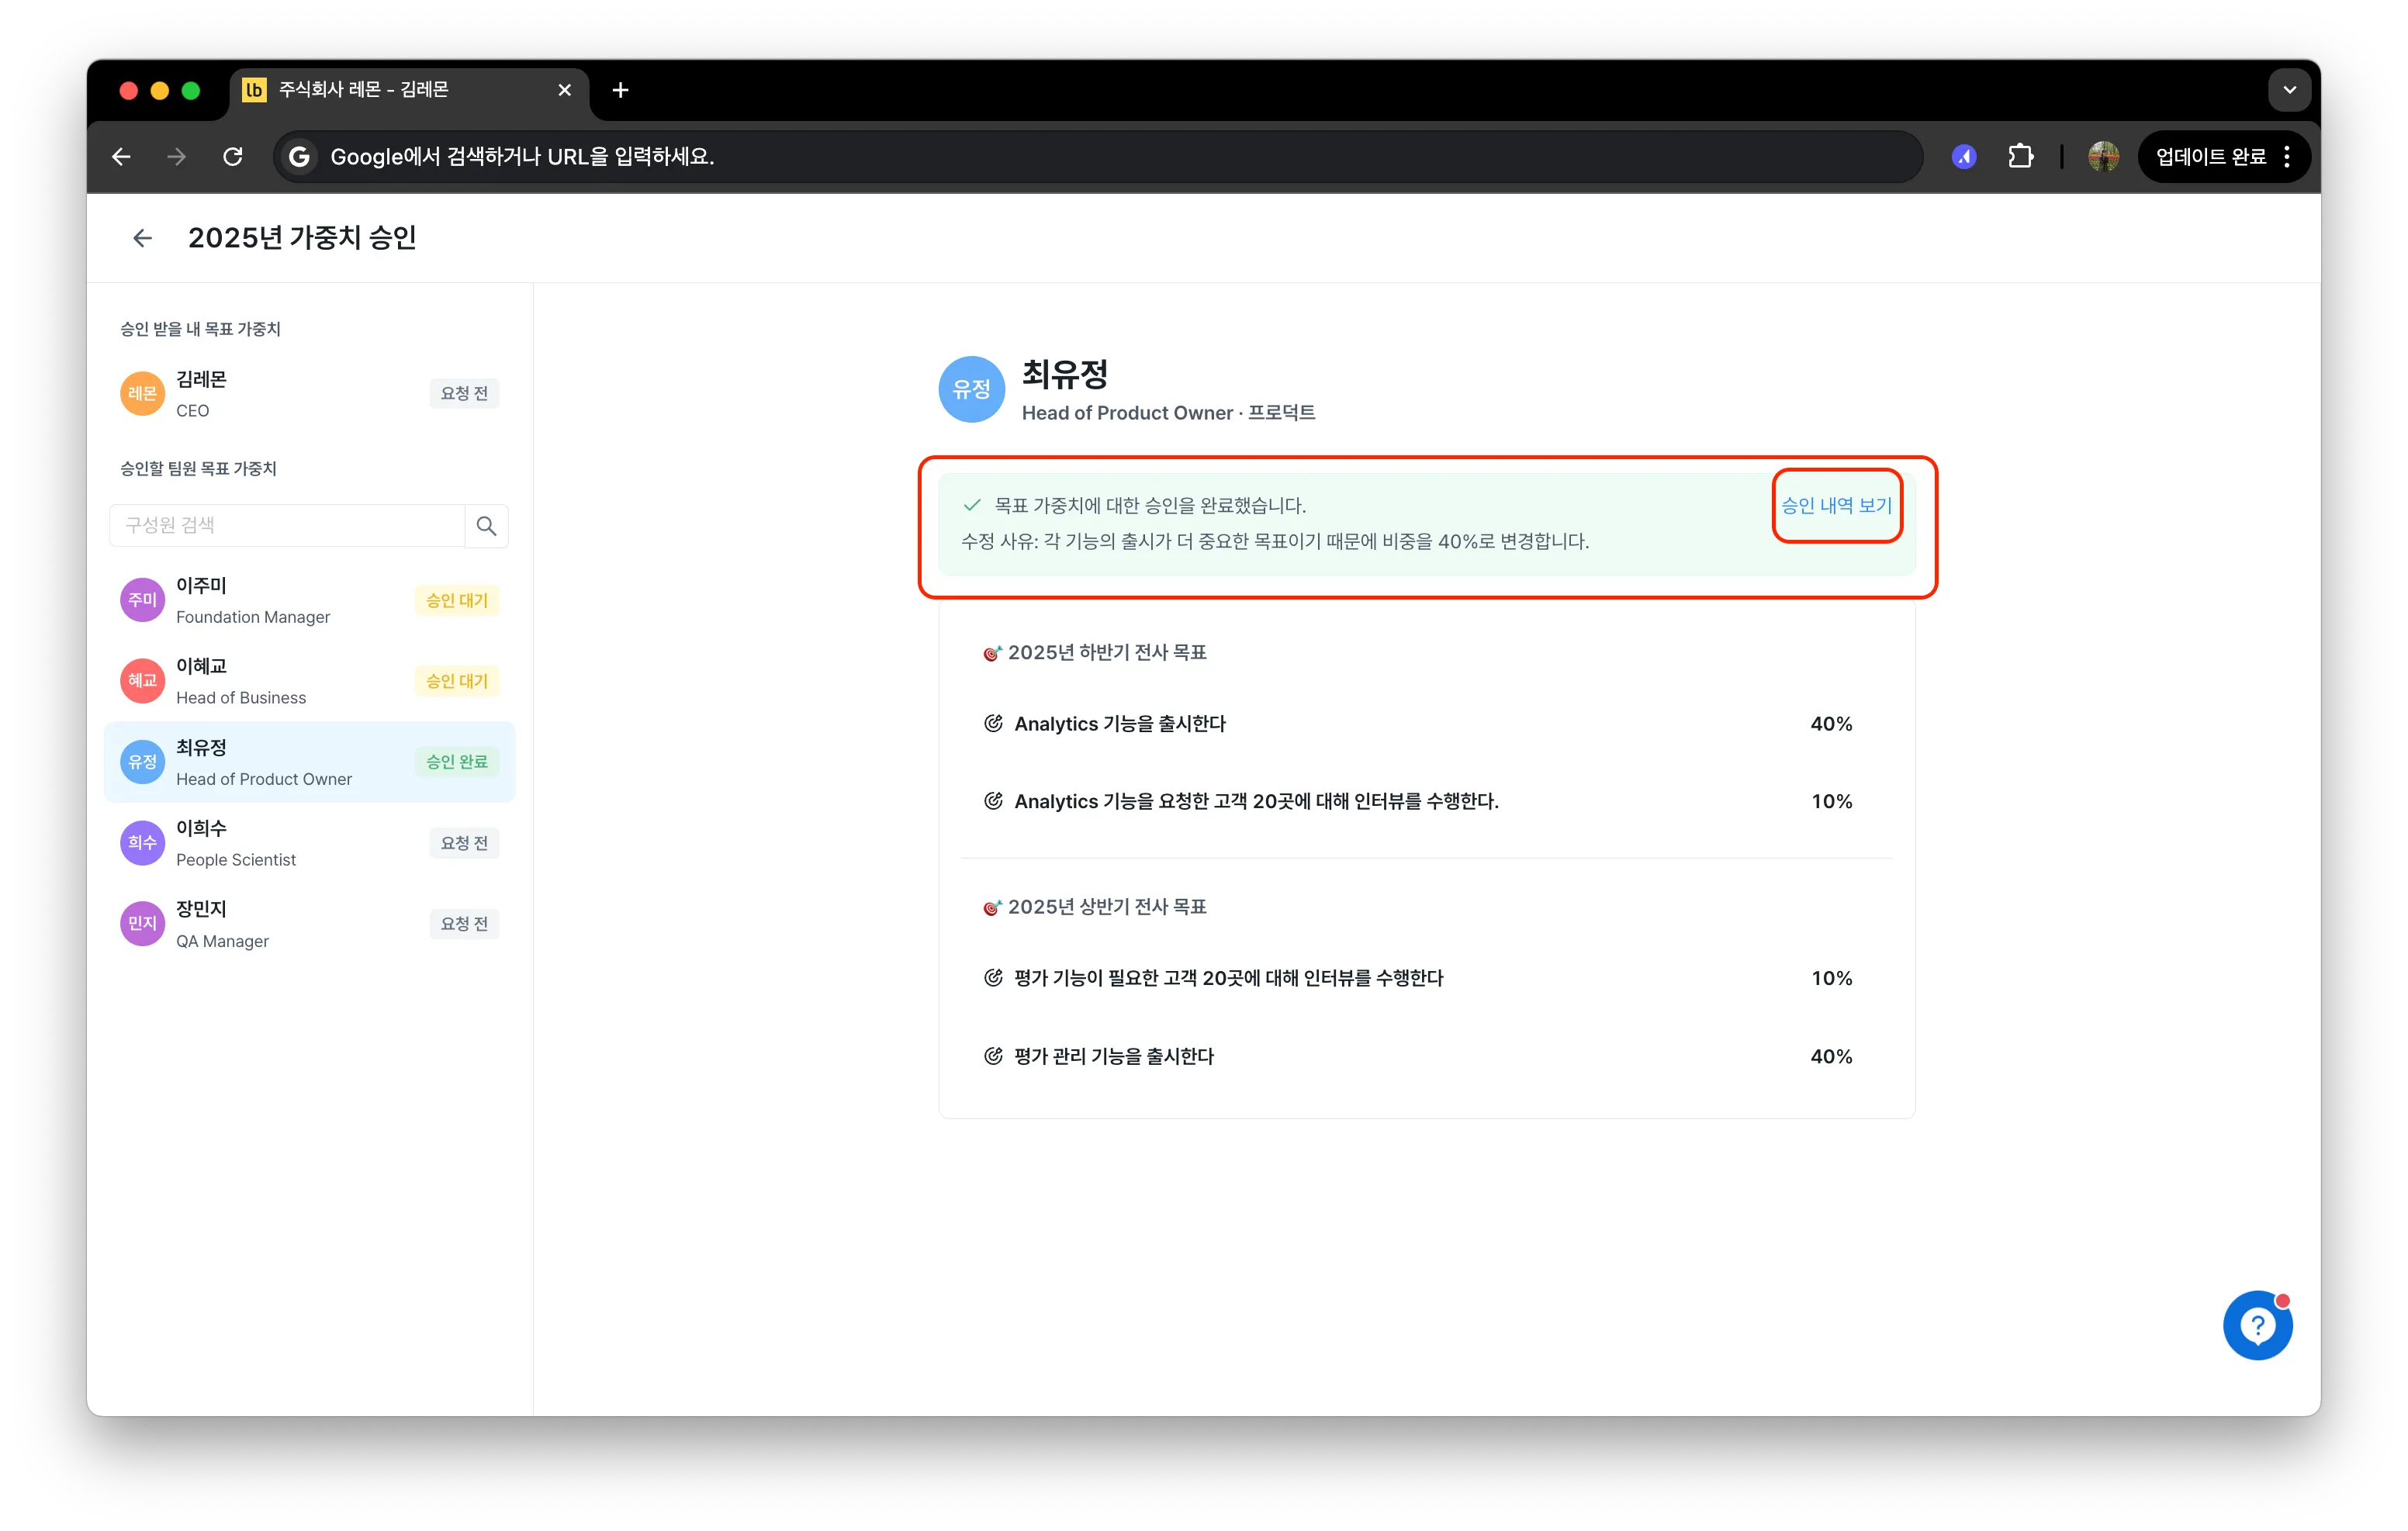Click the goal 'Analytics 기능을 출시한다'
The image size is (2408, 1531).
(x=1120, y=724)
